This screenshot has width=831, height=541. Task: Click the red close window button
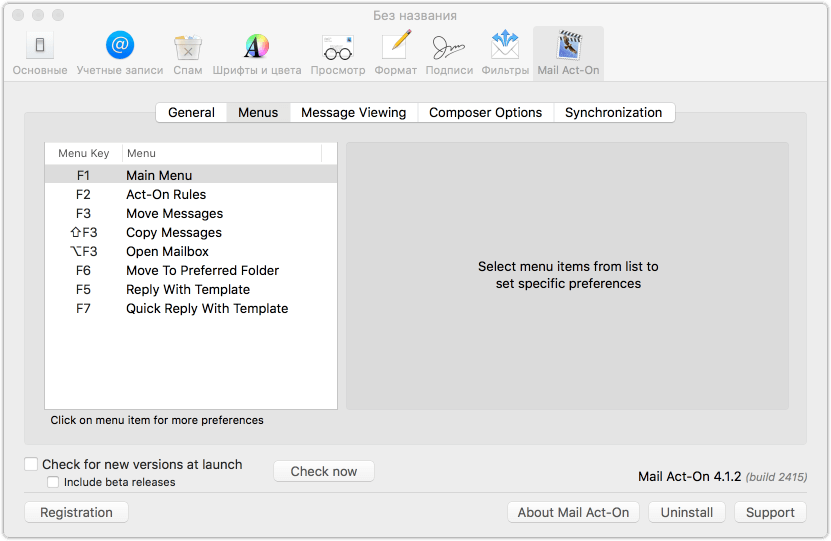[x=18, y=15]
